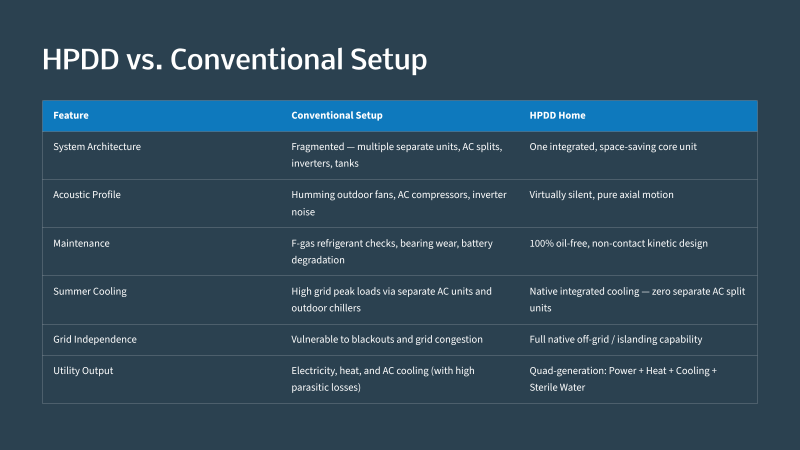Click the Acoustic Profile row label
Image resolution: width=800 pixels, height=450 pixels.
point(87,194)
